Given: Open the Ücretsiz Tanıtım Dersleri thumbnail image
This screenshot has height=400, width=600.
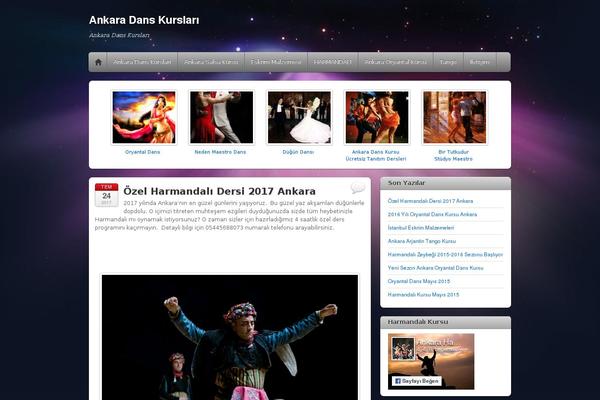Looking at the screenshot, I should point(377,118).
